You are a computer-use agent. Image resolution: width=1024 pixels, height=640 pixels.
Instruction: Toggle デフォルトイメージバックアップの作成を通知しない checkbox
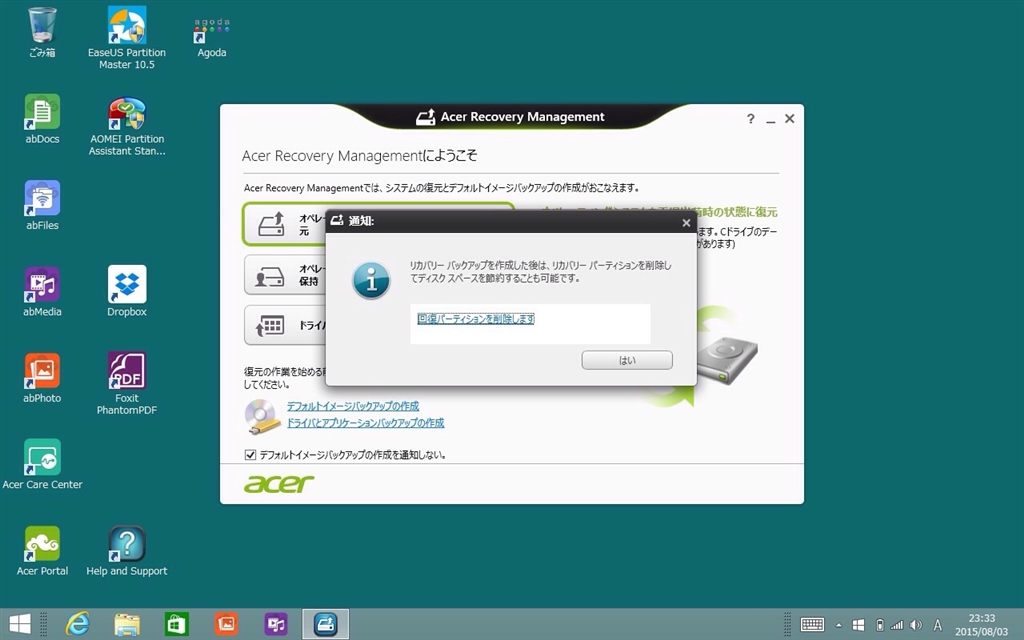click(x=250, y=455)
